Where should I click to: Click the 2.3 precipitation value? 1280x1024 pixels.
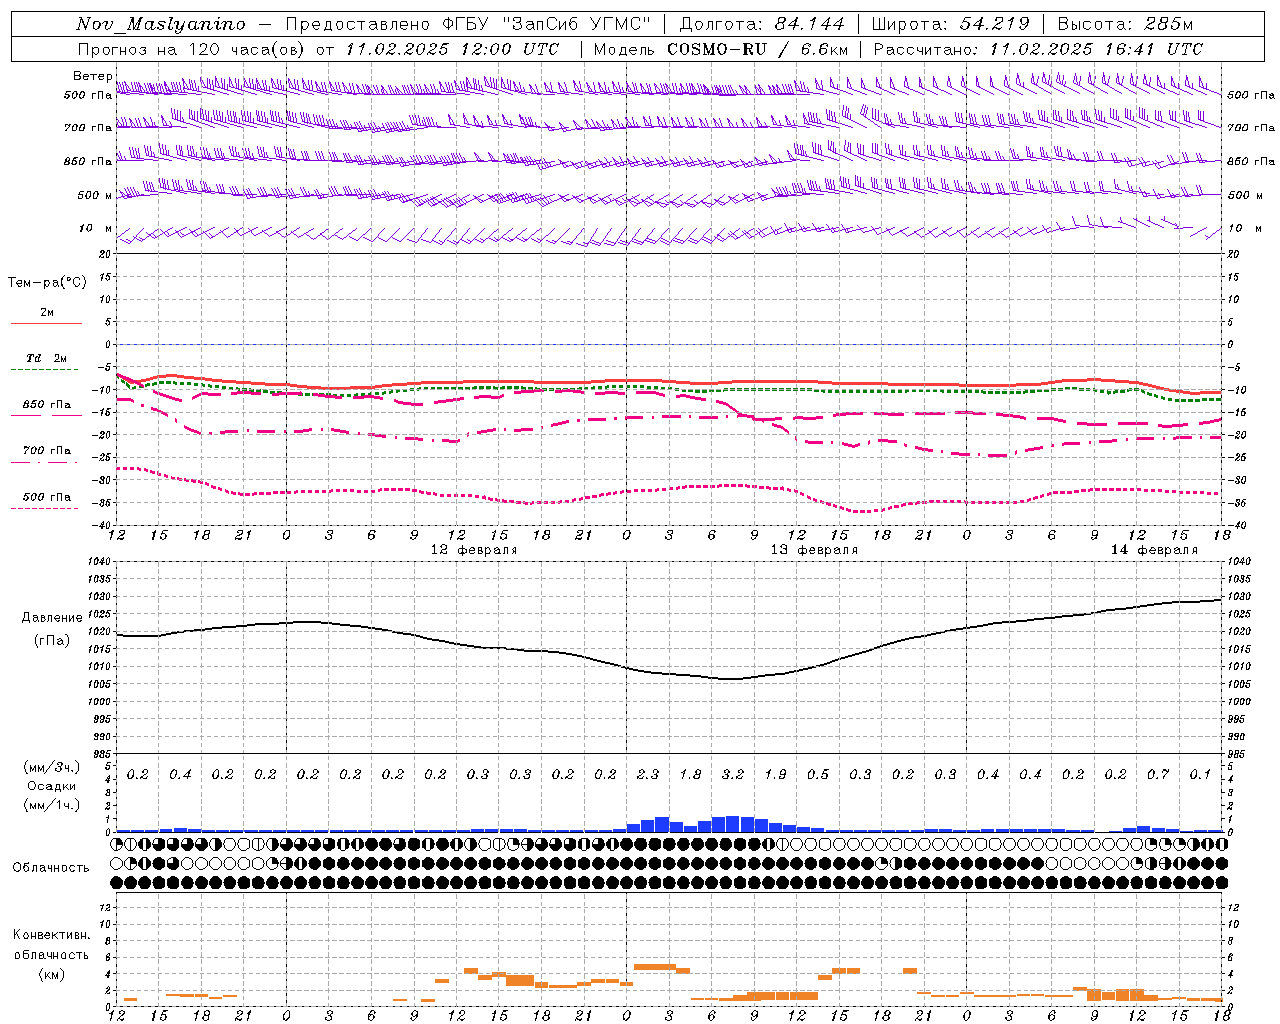point(648,775)
